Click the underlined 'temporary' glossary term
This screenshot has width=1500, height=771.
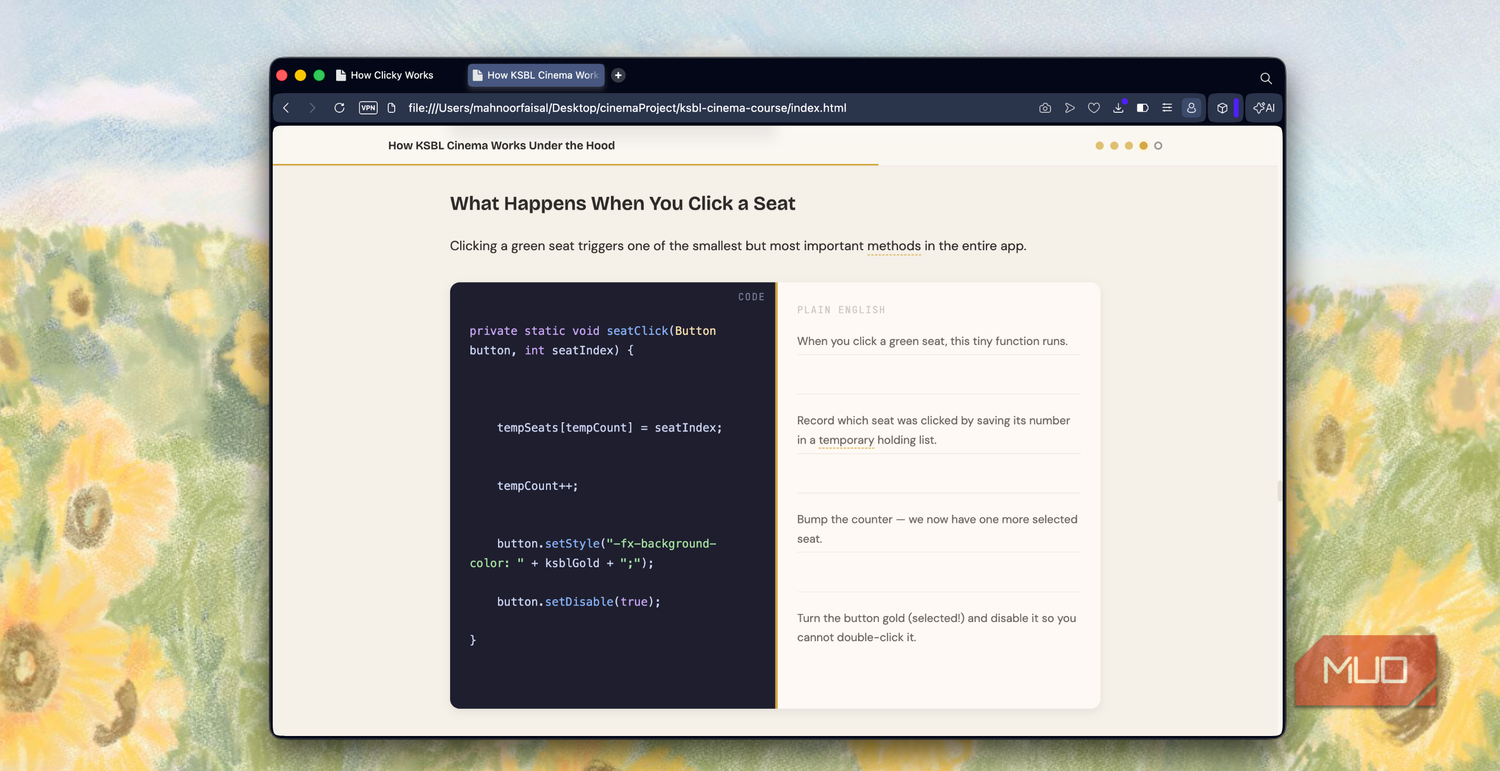coord(846,440)
